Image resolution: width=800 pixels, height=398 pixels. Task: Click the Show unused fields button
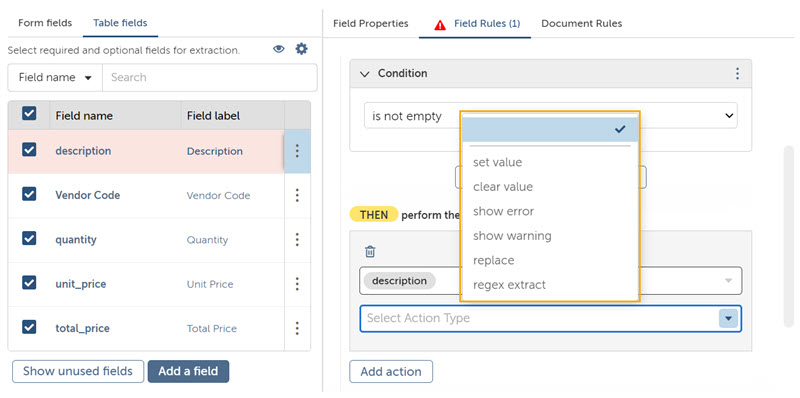[78, 371]
